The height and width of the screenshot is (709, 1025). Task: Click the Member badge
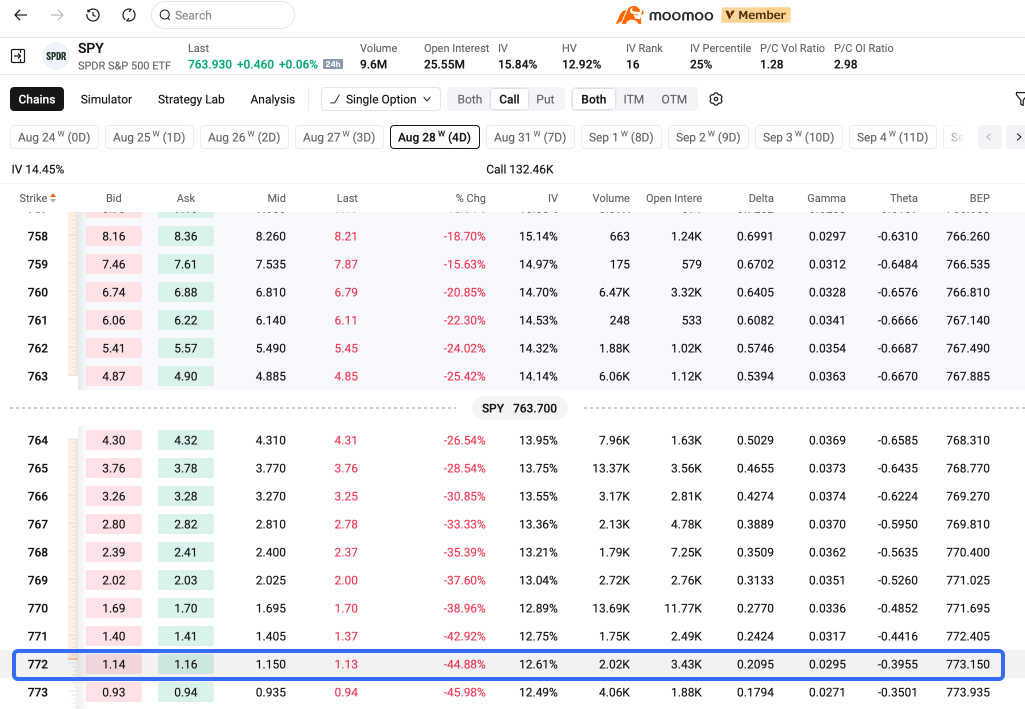point(756,15)
